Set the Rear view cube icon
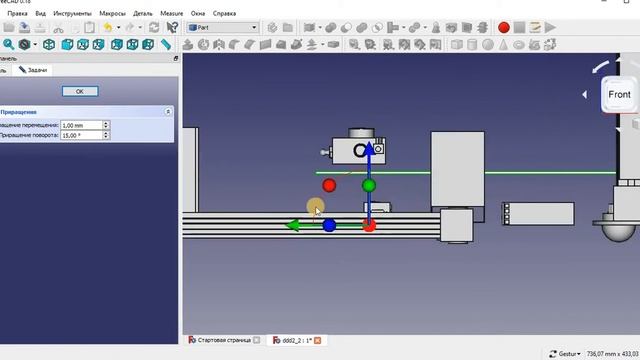The image size is (640, 360). tap(117, 44)
